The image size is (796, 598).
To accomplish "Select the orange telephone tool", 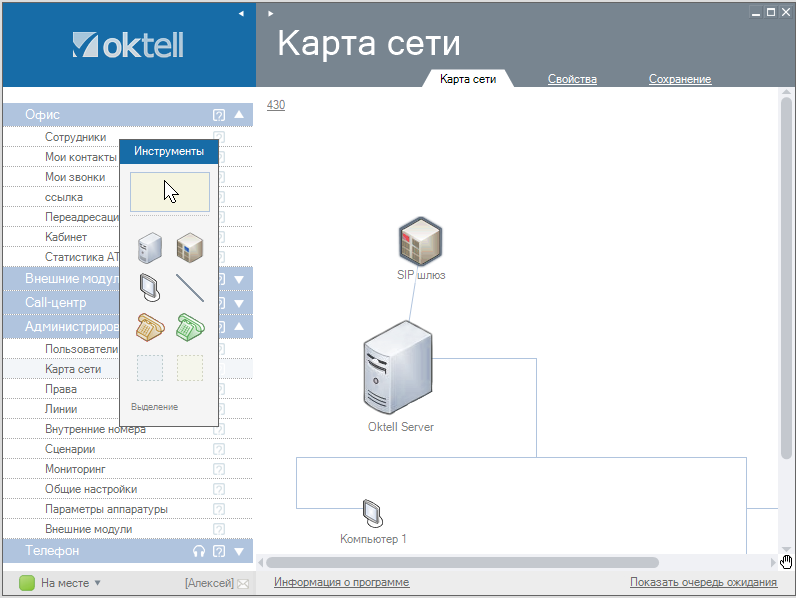I will (x=148, y=327).
